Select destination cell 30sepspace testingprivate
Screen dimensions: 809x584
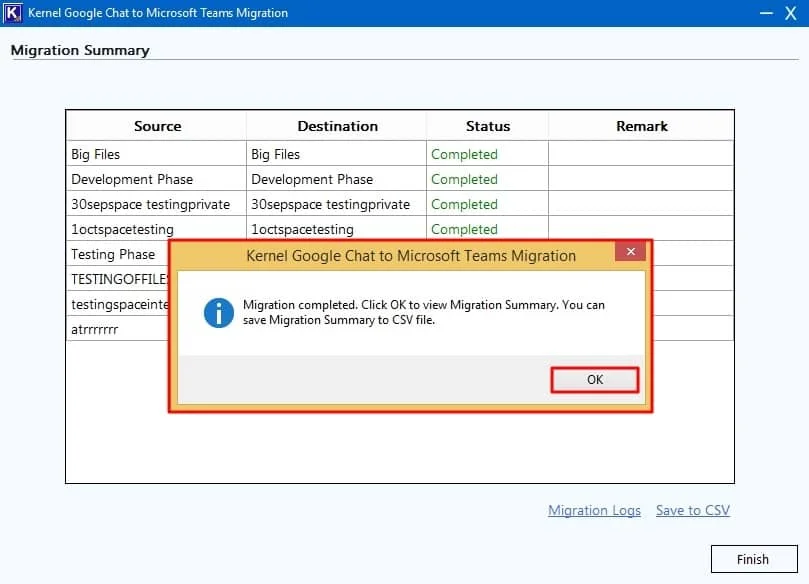pyautogui.click(x=336, y=204)
